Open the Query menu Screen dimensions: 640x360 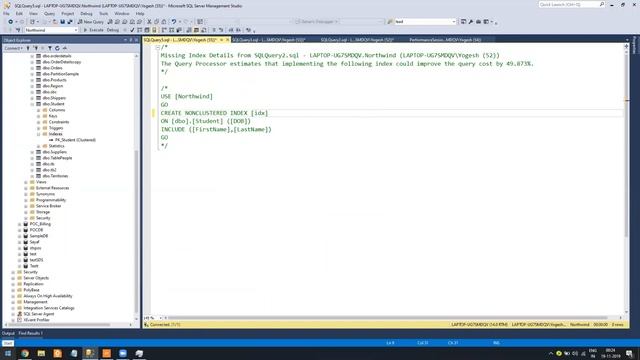49,13
